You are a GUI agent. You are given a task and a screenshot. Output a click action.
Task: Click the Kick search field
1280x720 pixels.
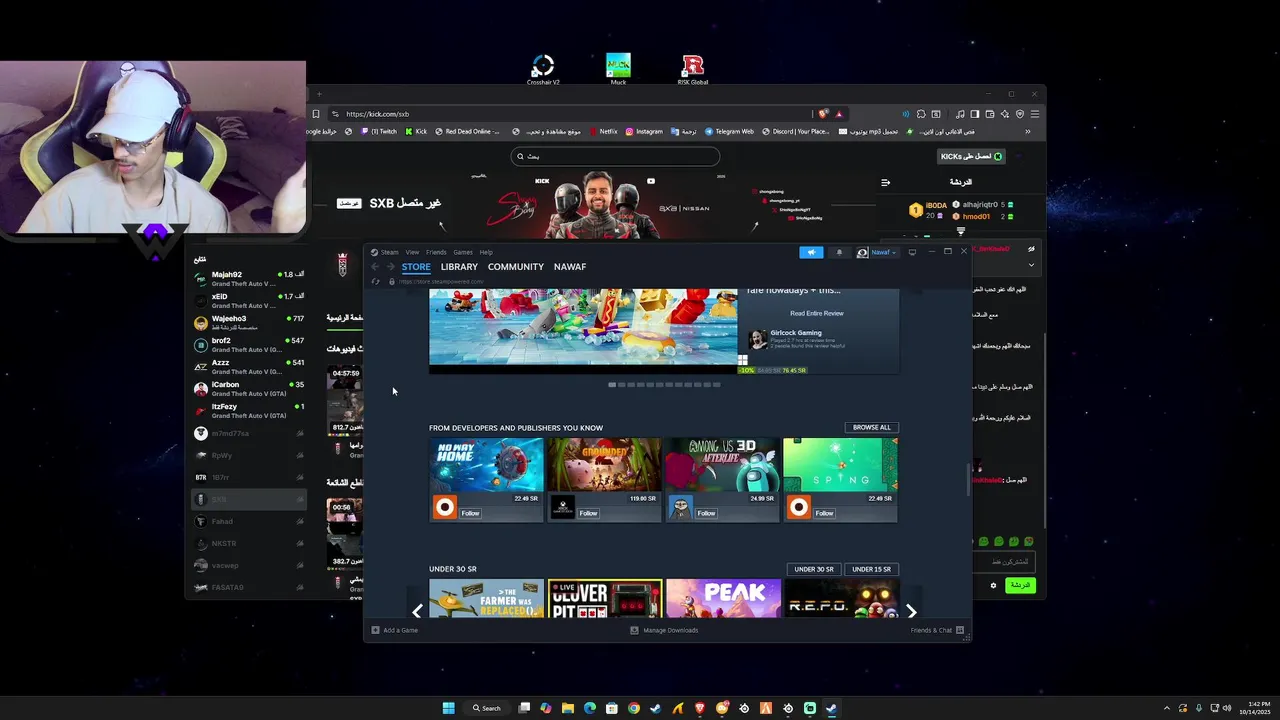pos(615,156)
